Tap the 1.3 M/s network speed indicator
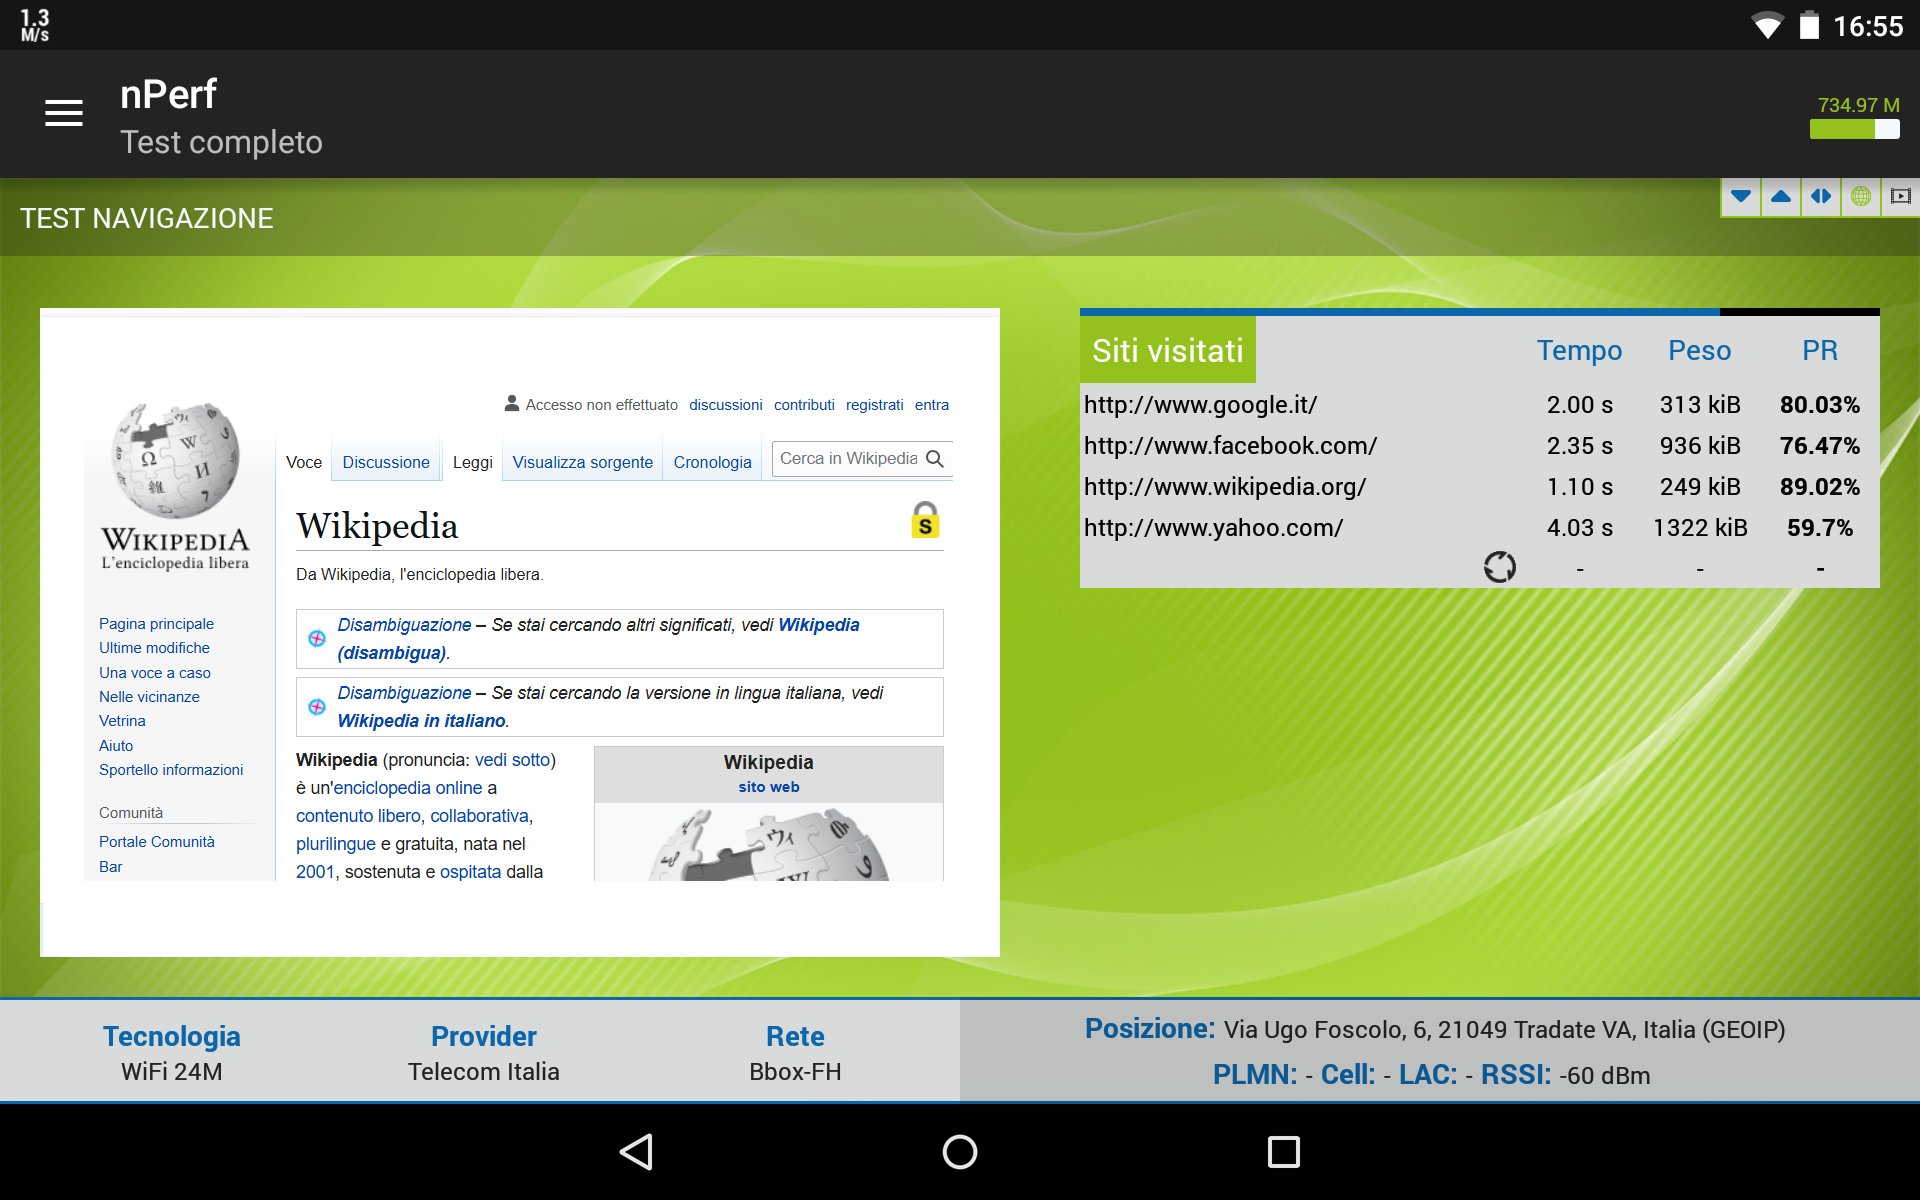 tap(35, 25)
